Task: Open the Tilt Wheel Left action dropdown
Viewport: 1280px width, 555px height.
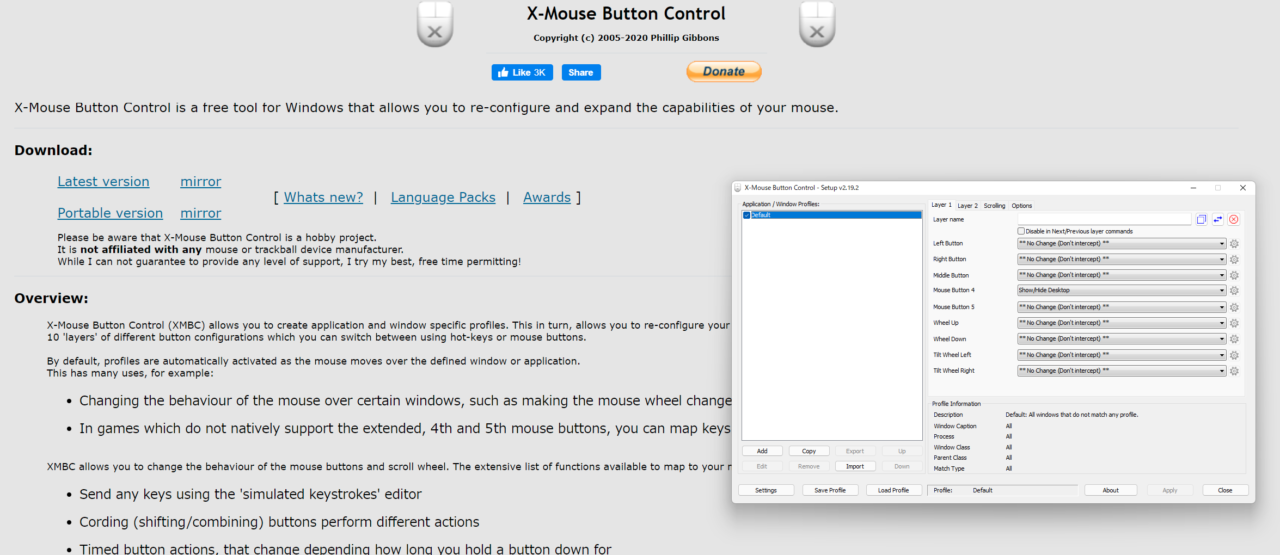Action: tap(1122, 355)
